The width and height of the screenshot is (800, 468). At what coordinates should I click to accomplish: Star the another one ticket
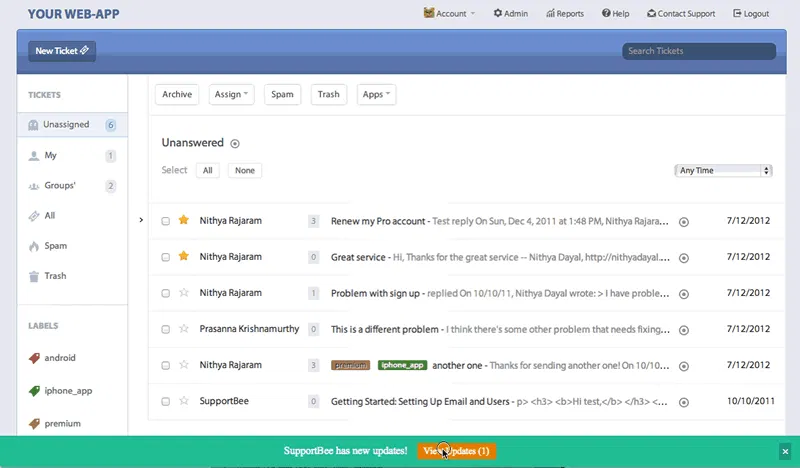tap(184, 365)
